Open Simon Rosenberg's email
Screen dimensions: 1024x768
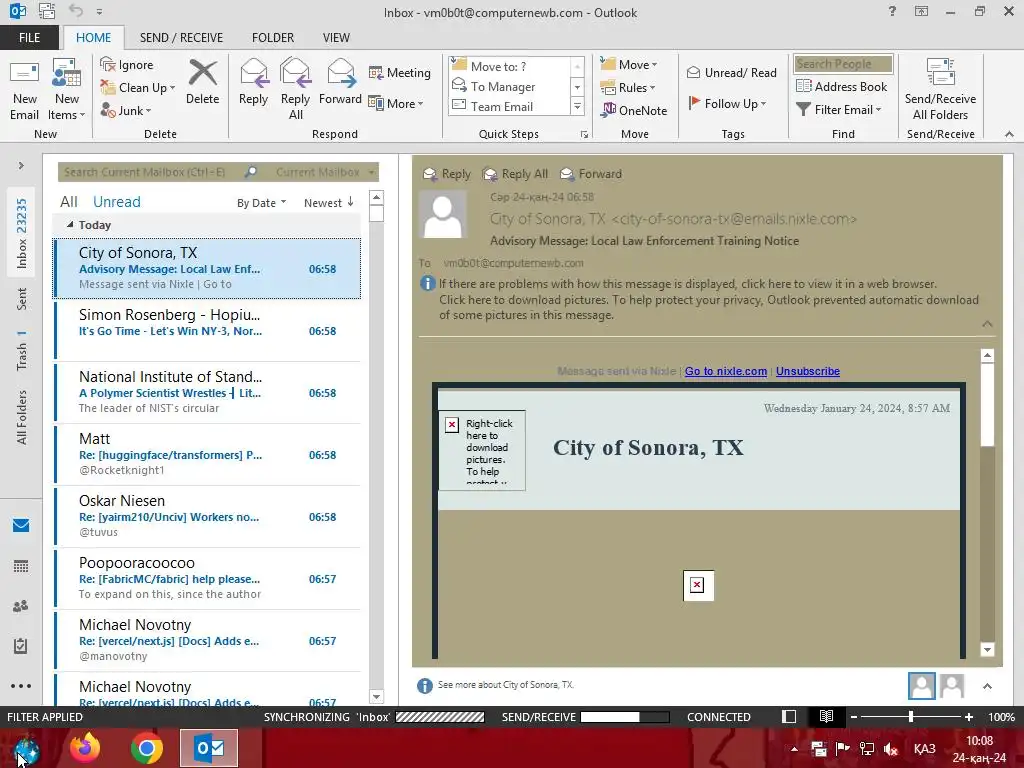[x=208, y=330]
